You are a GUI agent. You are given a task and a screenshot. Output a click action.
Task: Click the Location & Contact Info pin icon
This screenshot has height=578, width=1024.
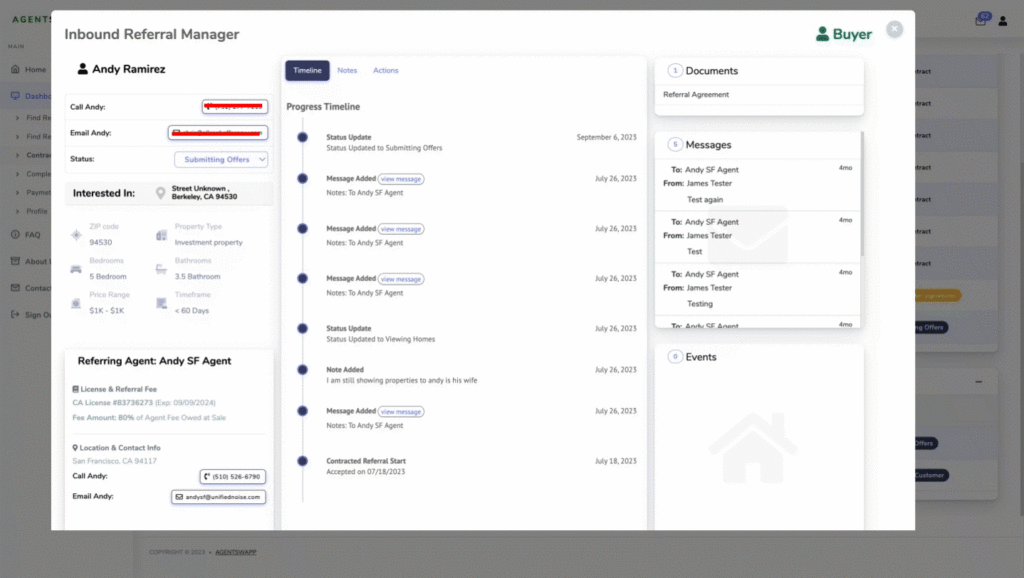pos(75,448)
